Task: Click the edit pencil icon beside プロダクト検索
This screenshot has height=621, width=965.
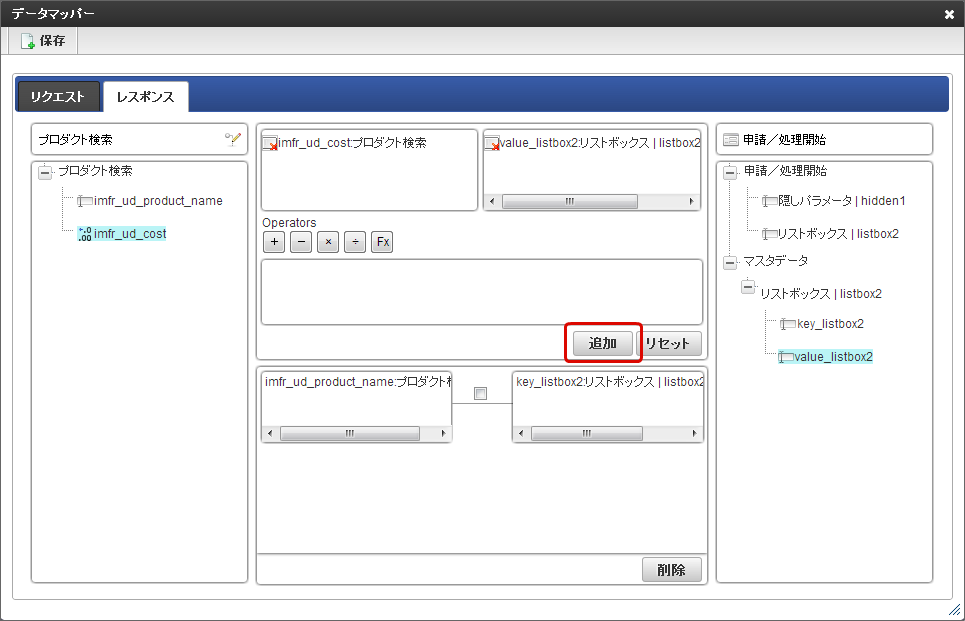Action: click(x=233, y=139)
